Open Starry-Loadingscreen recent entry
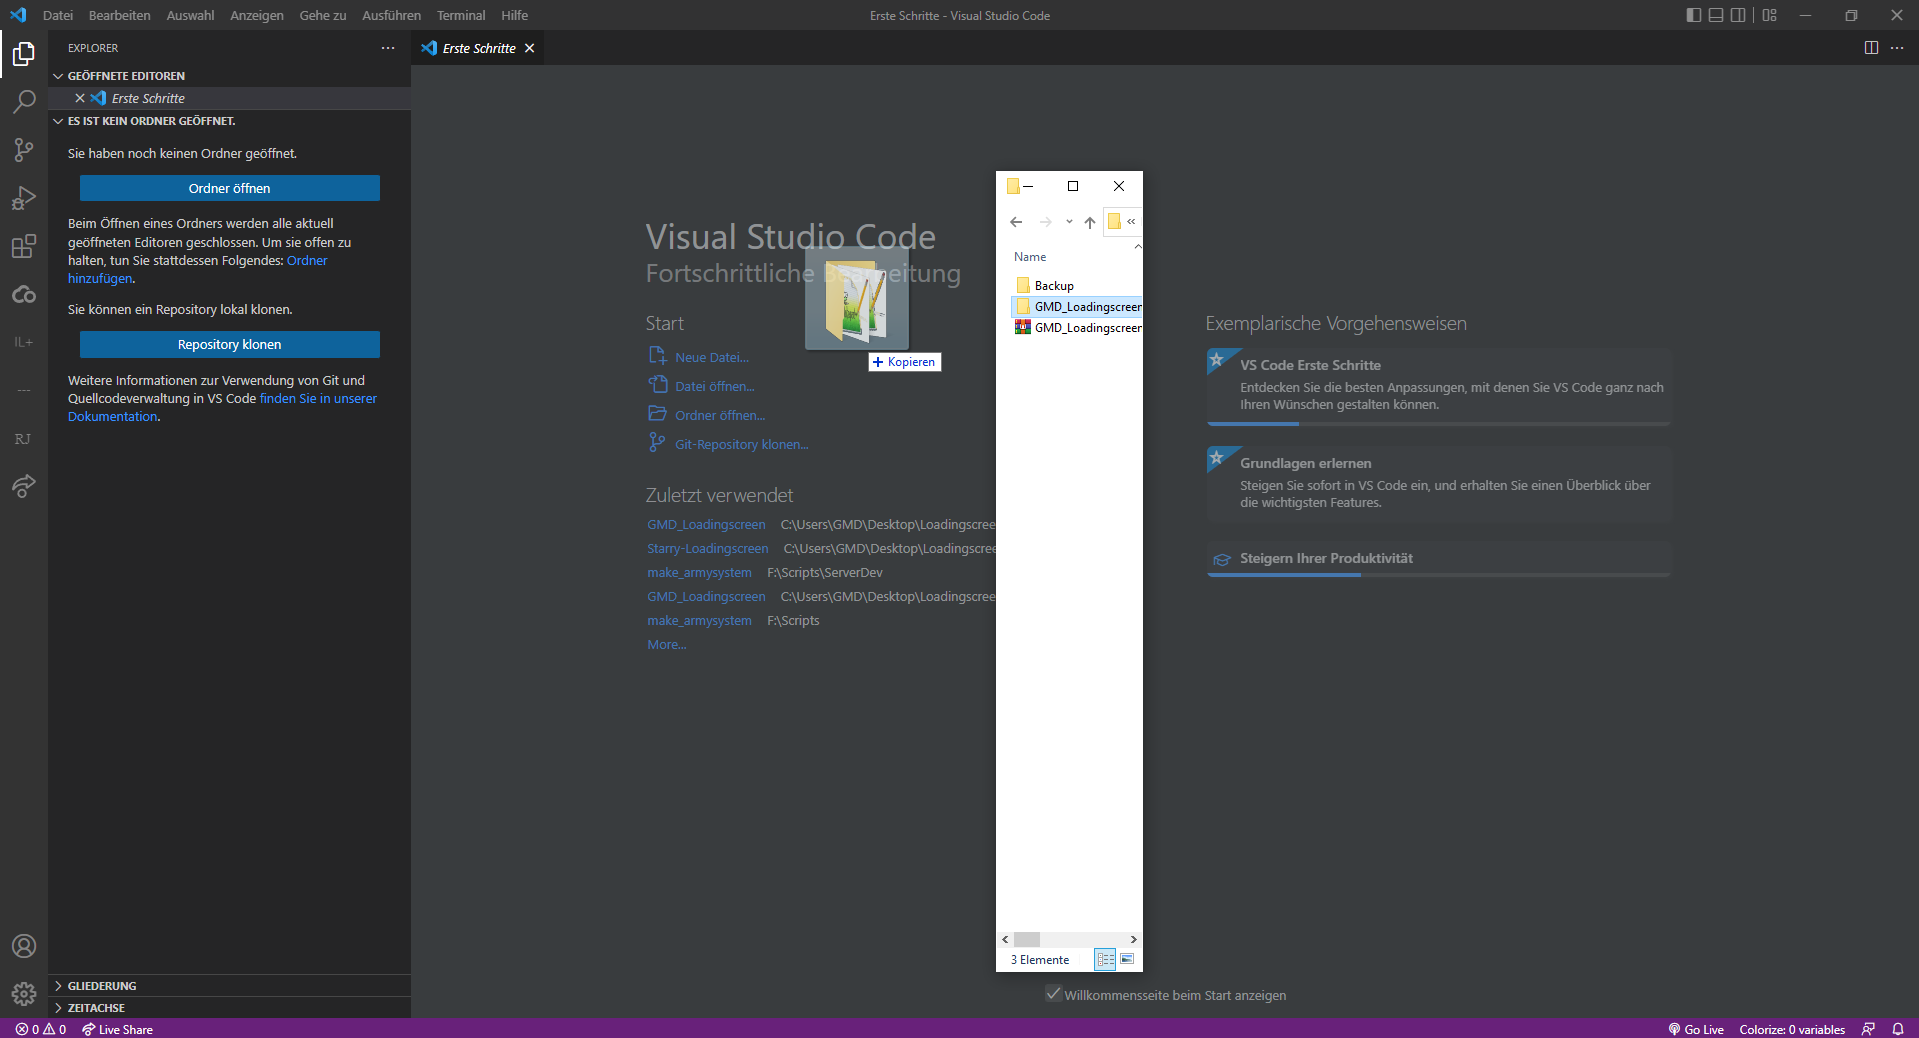Viewport: 1919px width, 1038px height. tap(707, 549)
